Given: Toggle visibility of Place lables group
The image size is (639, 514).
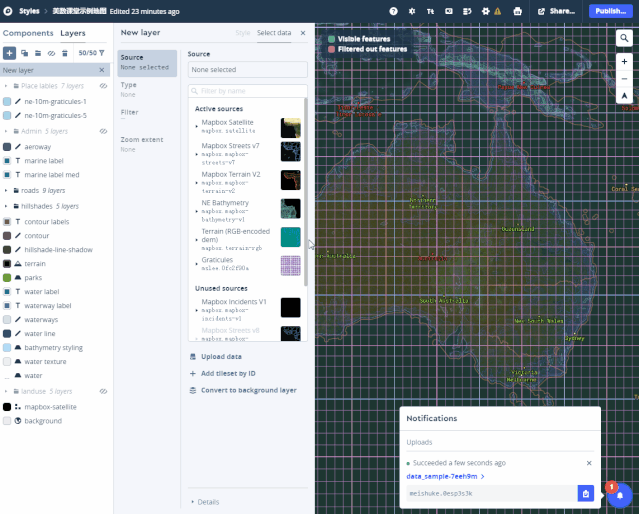Looking at the screenshot, I should [x=104, y=86].
